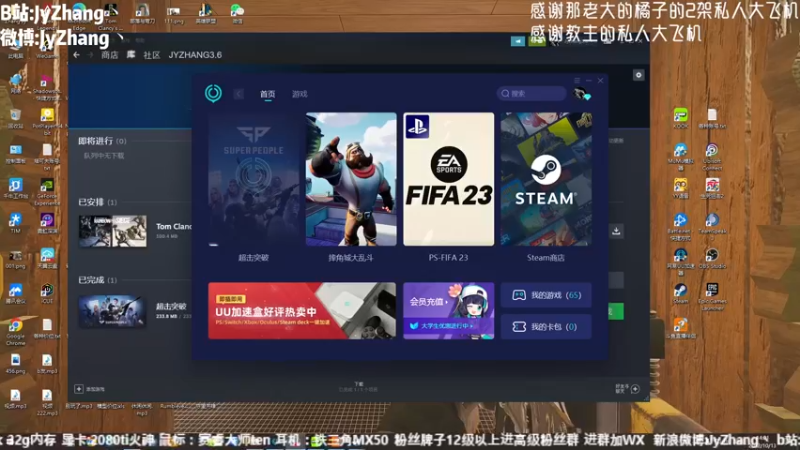Viewport: 800px width, 450px height.
Task: Open PotPlayer desktop icon
Action: tap(47, 121)
